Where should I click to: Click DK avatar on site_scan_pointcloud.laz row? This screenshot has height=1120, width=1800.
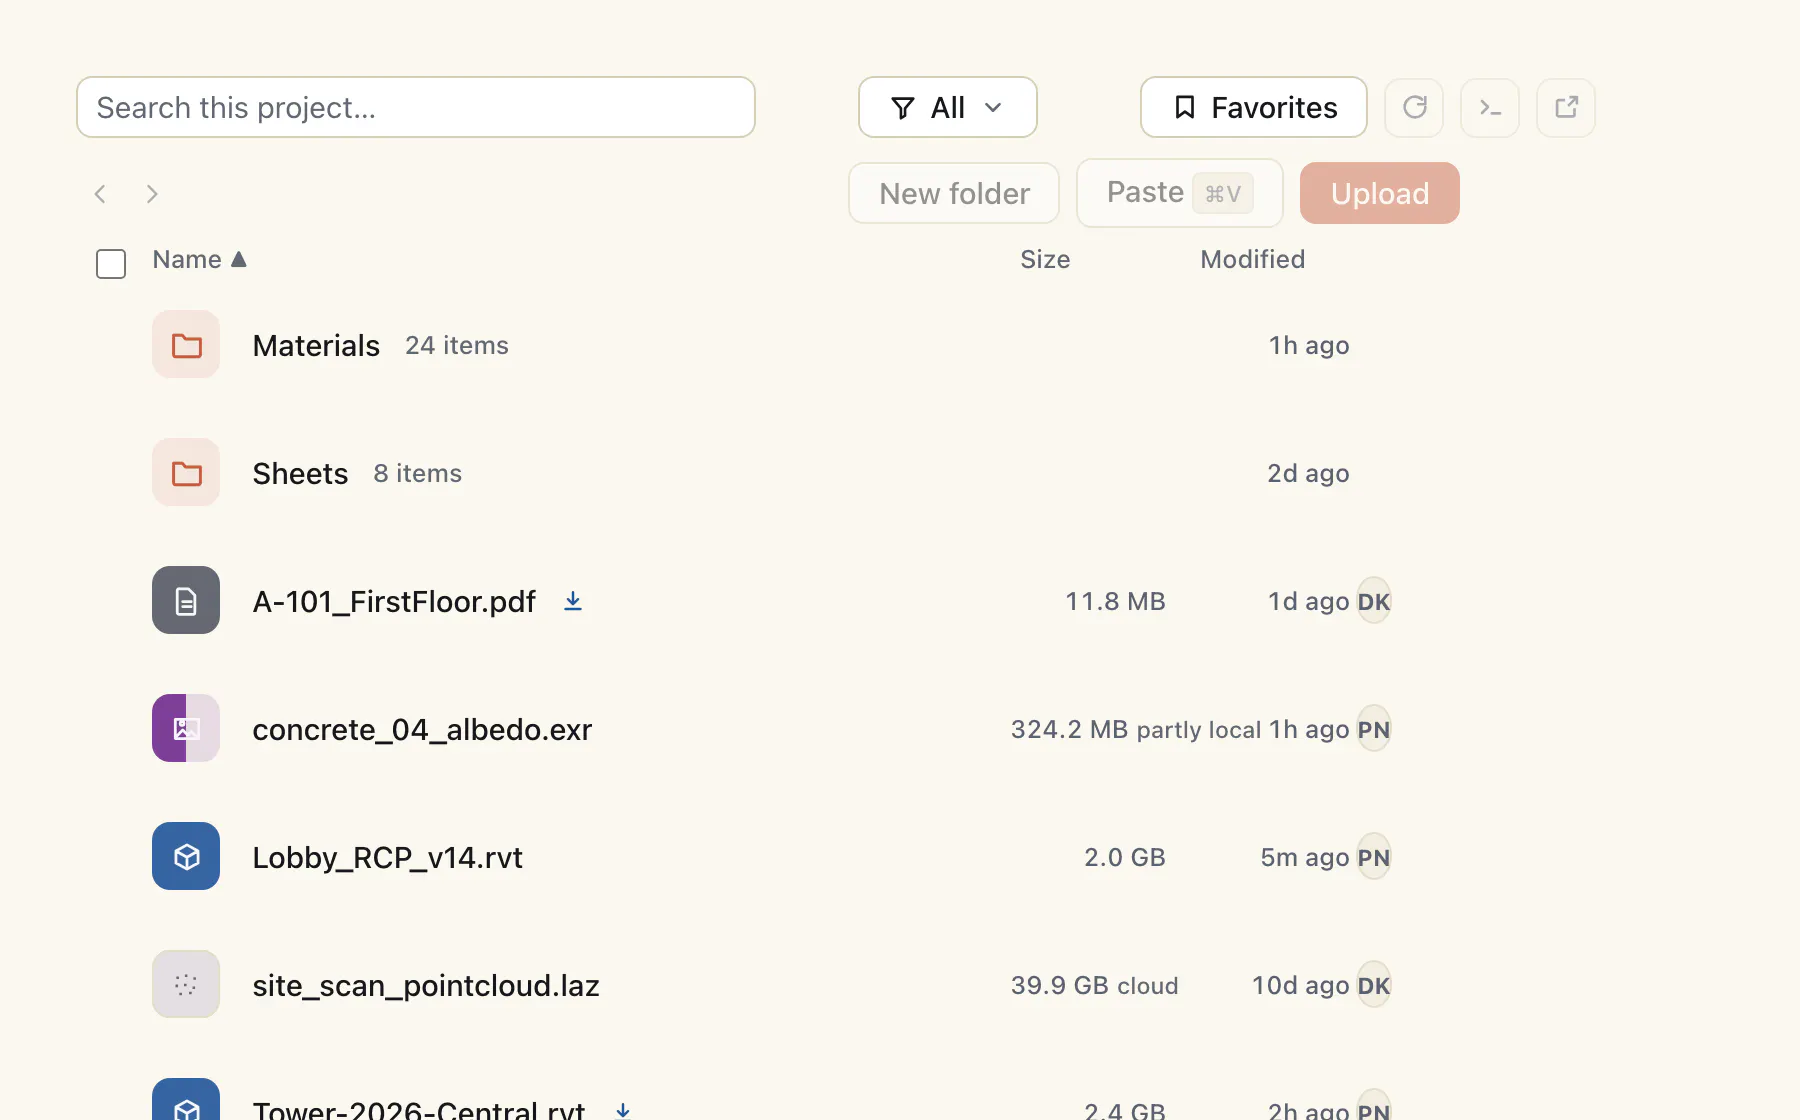click(x=1374, y=985)
